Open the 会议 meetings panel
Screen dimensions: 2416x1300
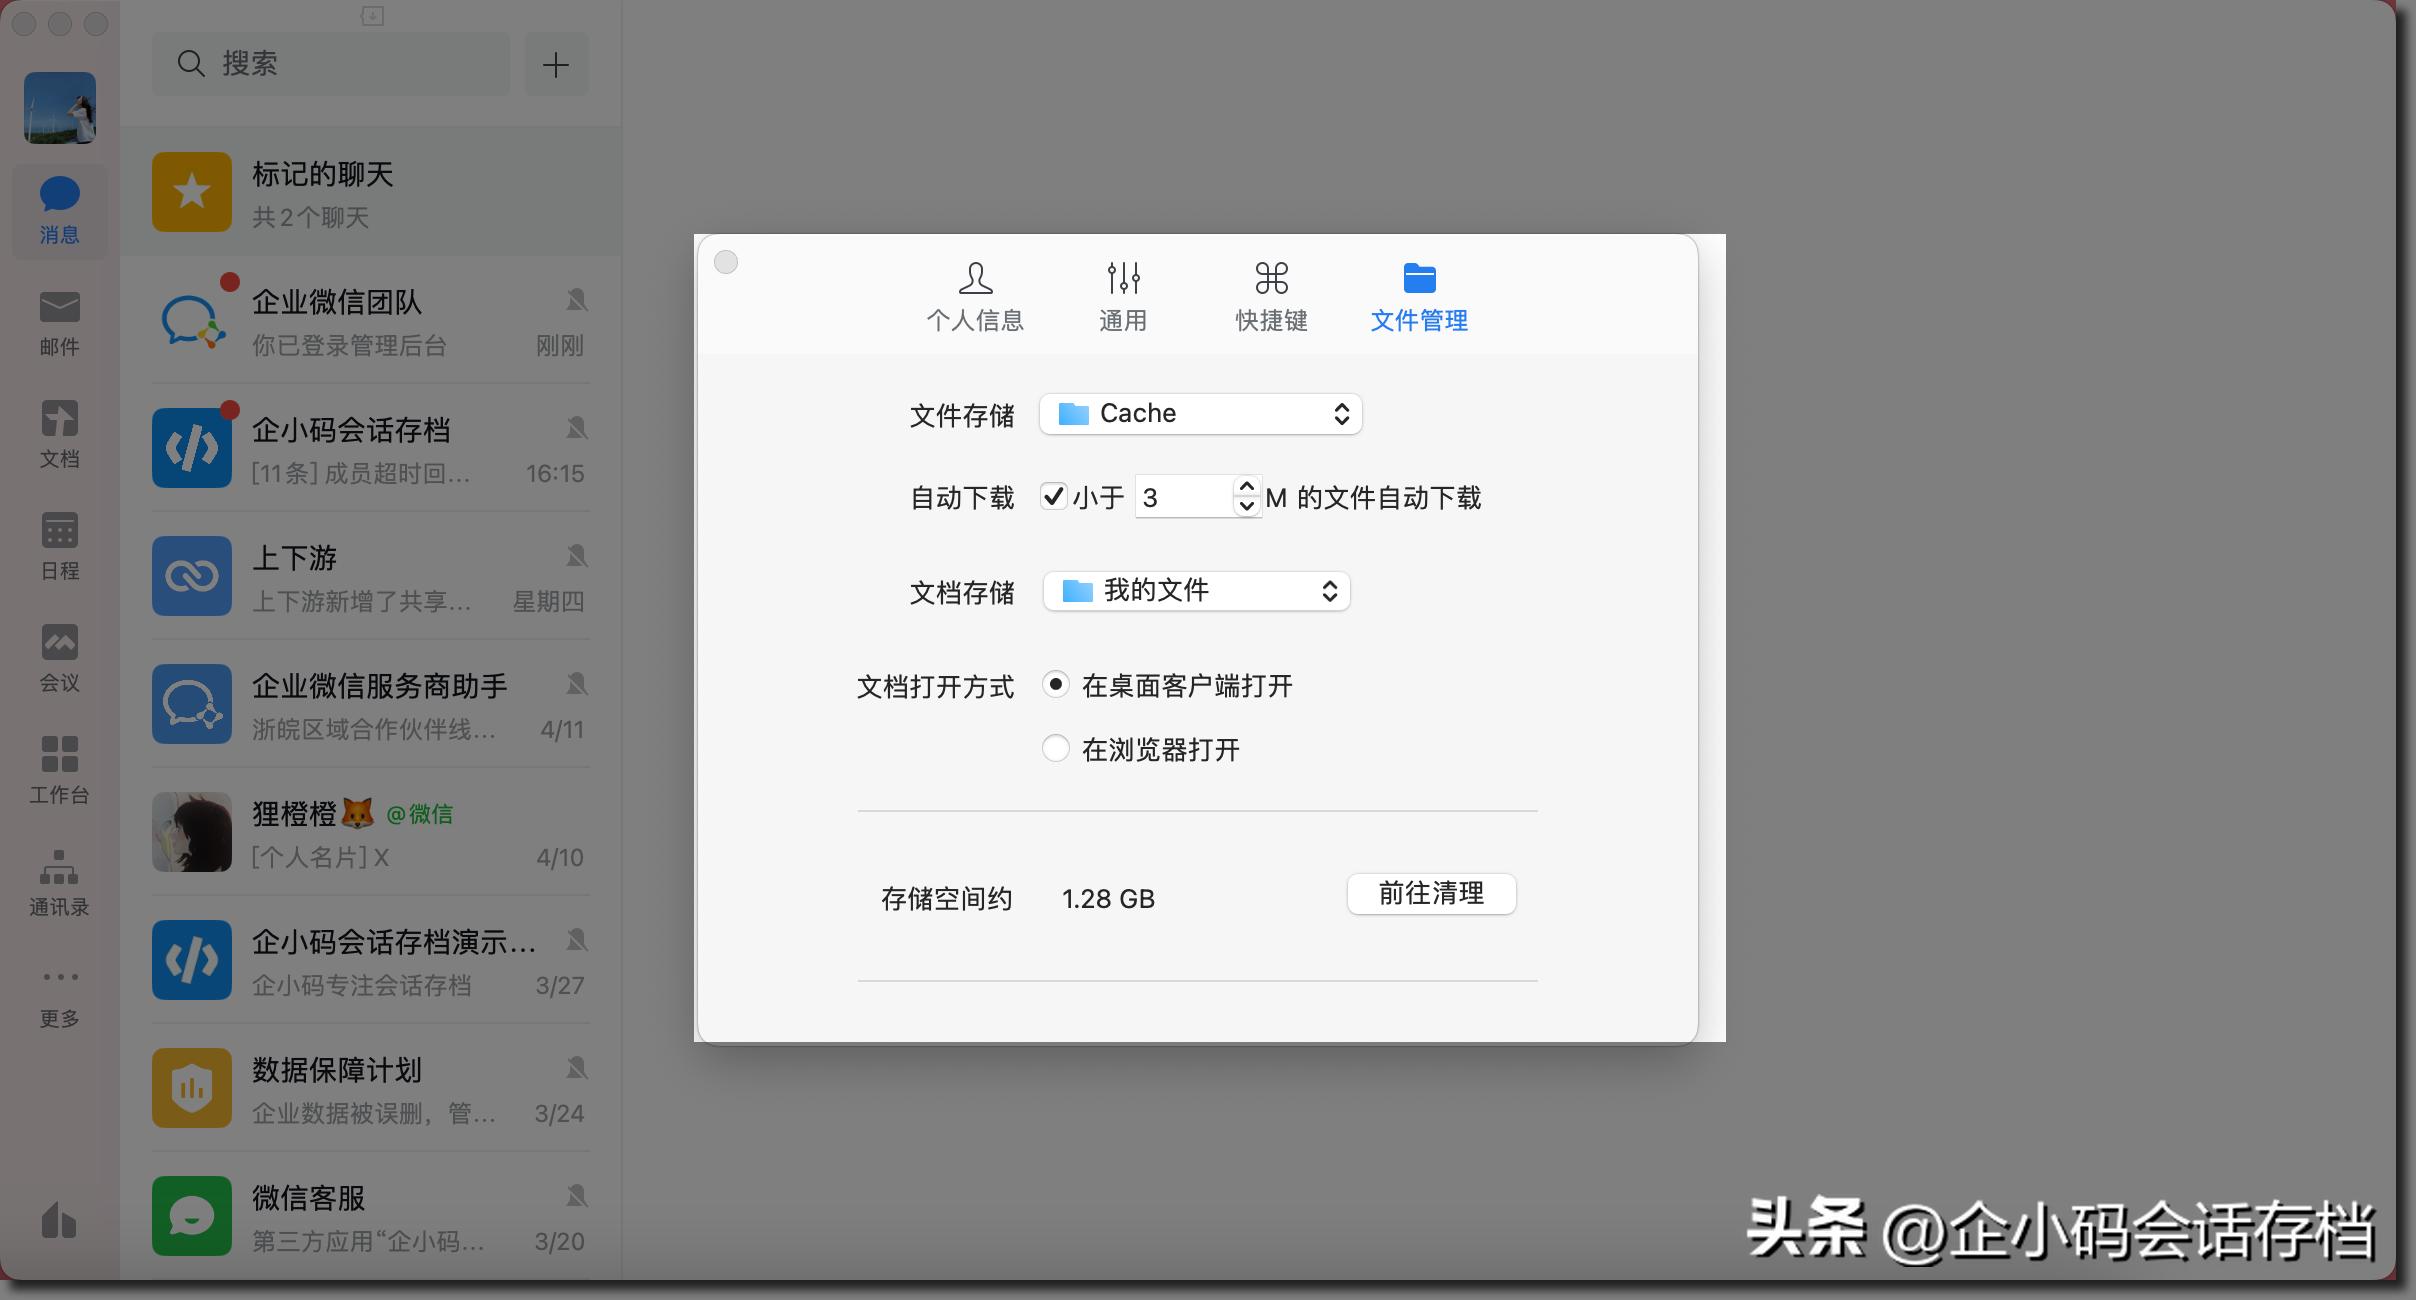coord(59,658)
